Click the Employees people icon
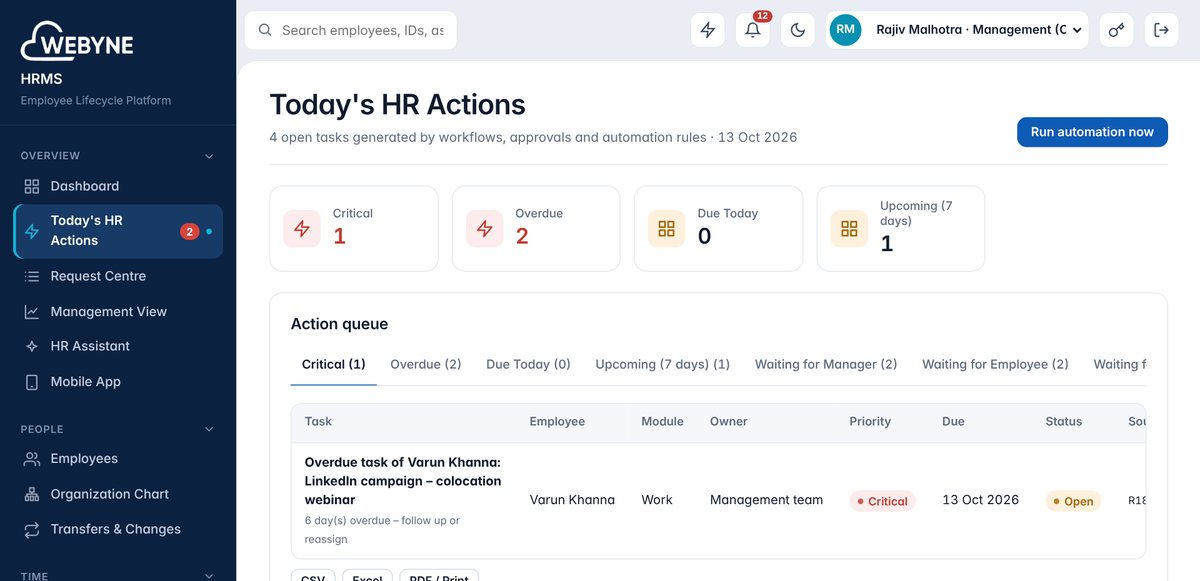1200x581 pixels. (x=32, y=458)
